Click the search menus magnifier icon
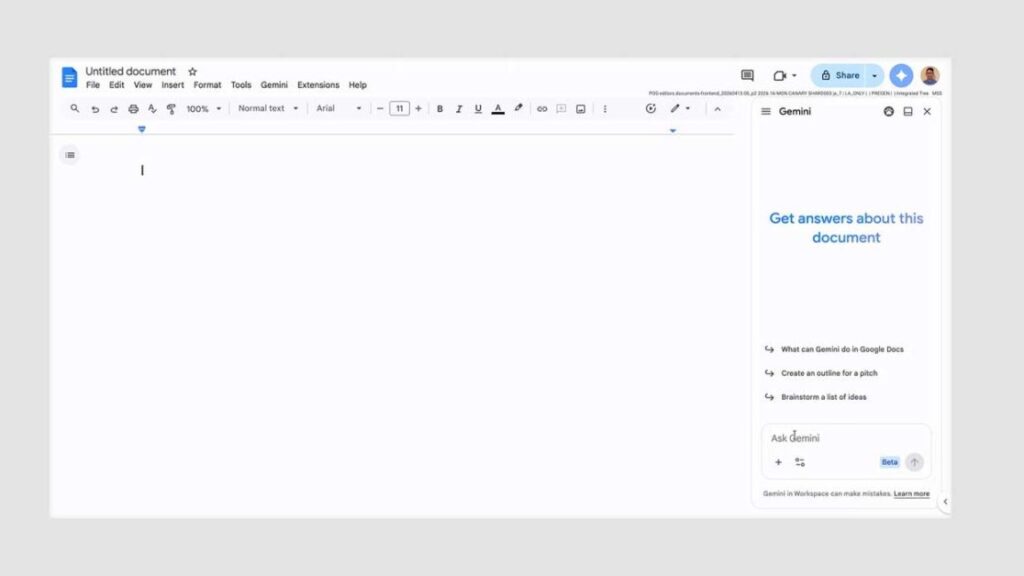The image size is (1024, 576). [74, 108]
